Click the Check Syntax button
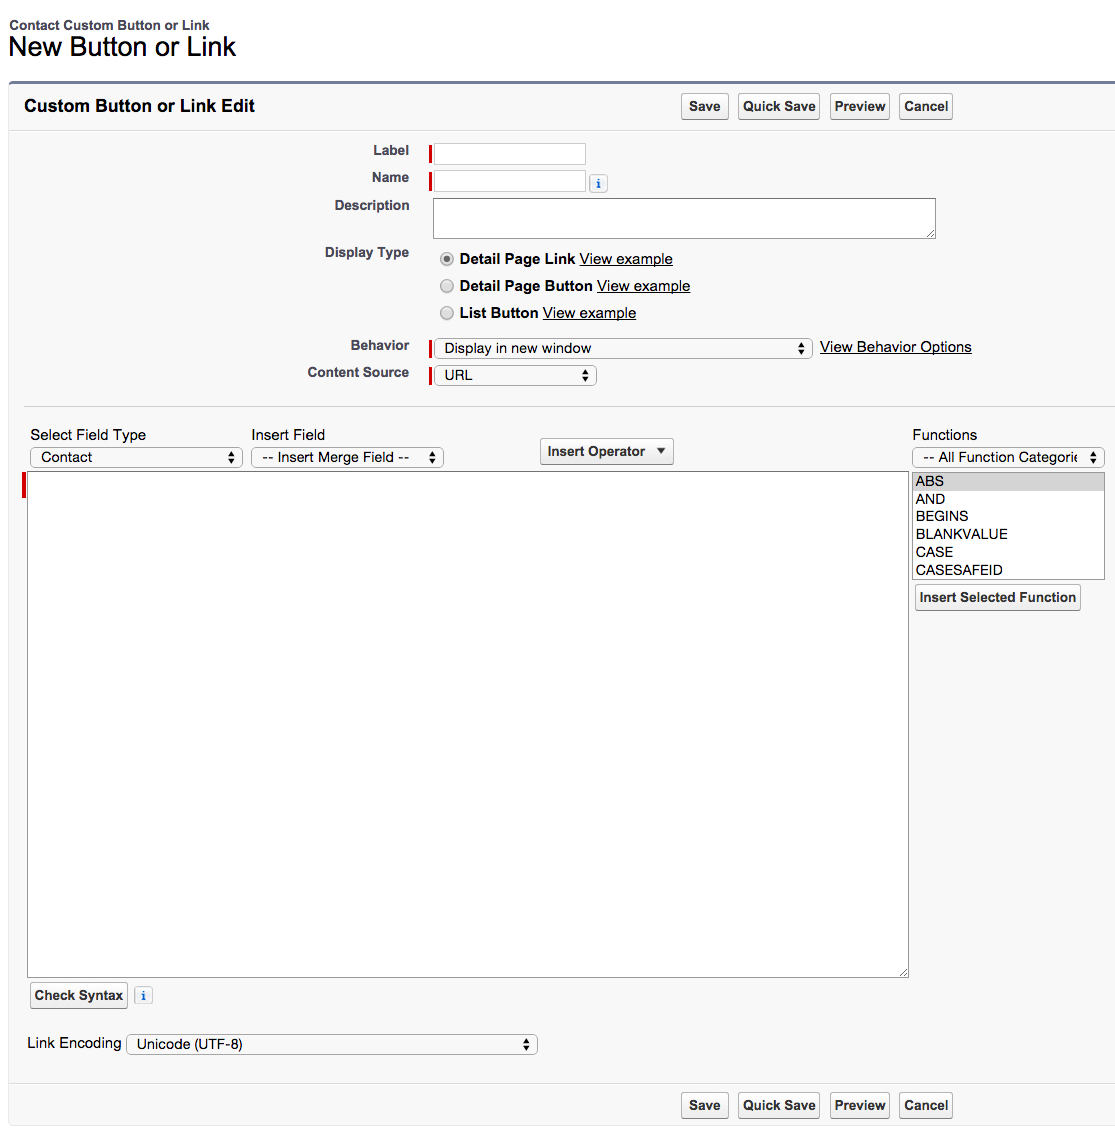 pyautogui.click(x=79, y=995)
